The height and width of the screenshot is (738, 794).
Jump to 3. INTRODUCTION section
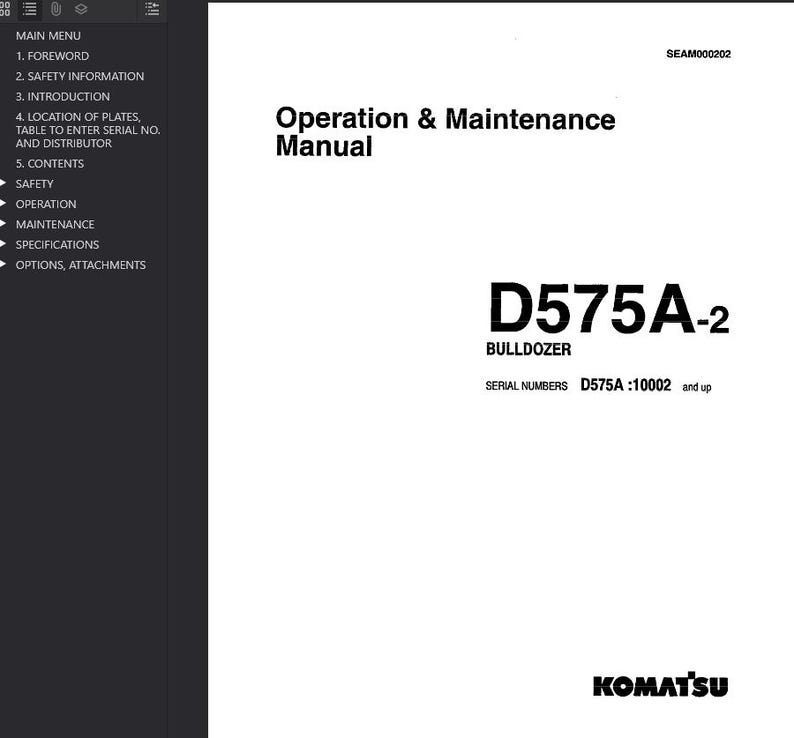[62, 97]
